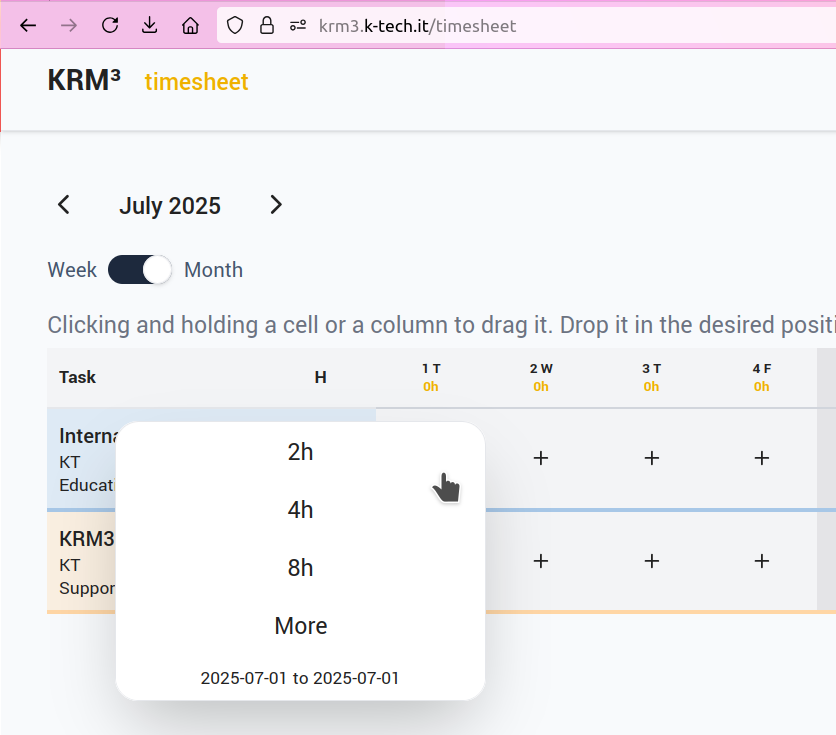Open the browser downloads icon

coord(150,26)
